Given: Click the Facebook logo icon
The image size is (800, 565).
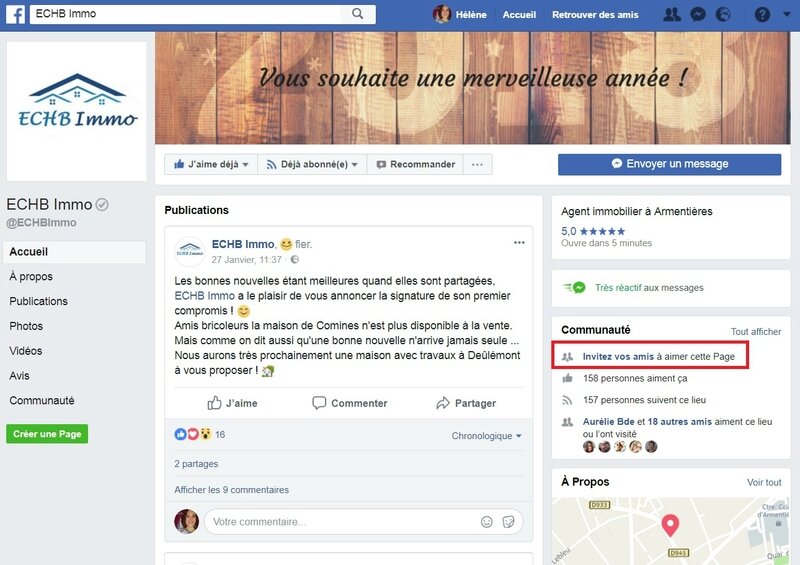Looking at the screenshot, I should (x=15, y=14).
